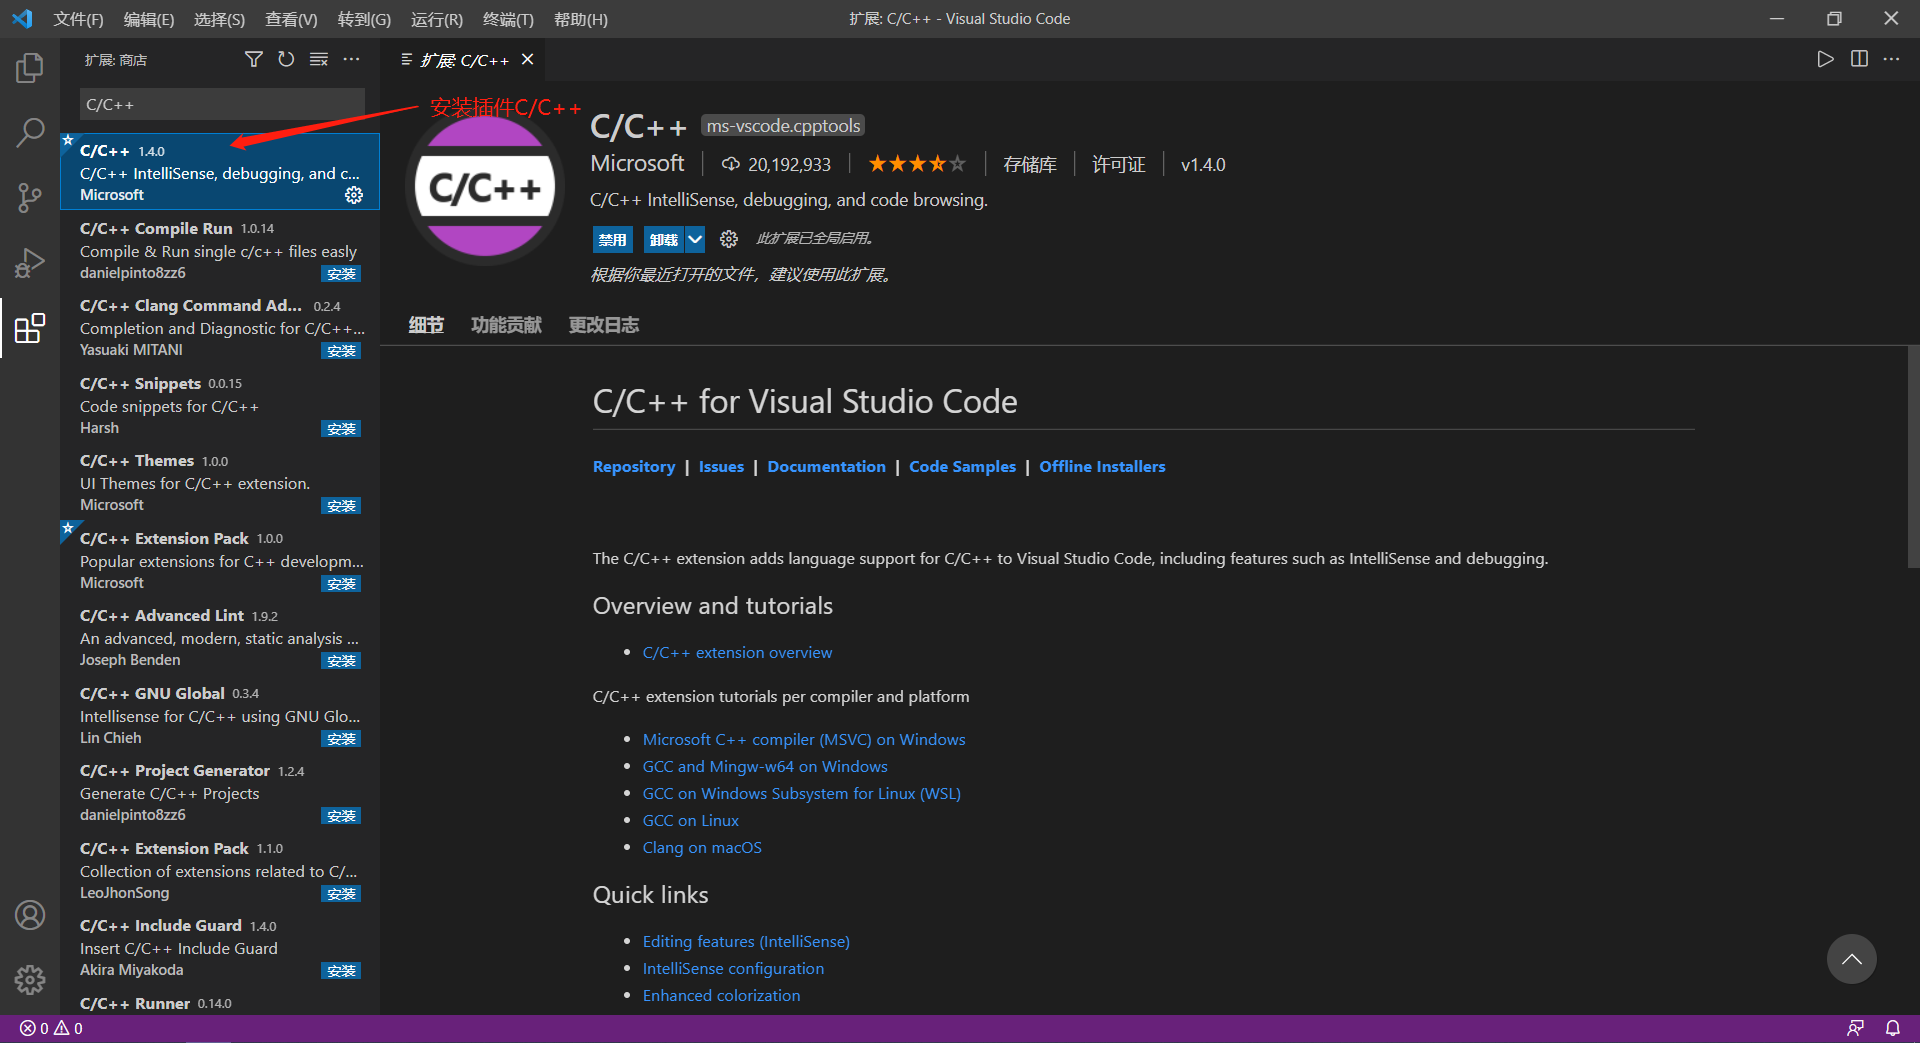This screenshot has width=1920, height=1043.
Task: Click the filter extensions funnel icon
Action: (x=254, y=60)
